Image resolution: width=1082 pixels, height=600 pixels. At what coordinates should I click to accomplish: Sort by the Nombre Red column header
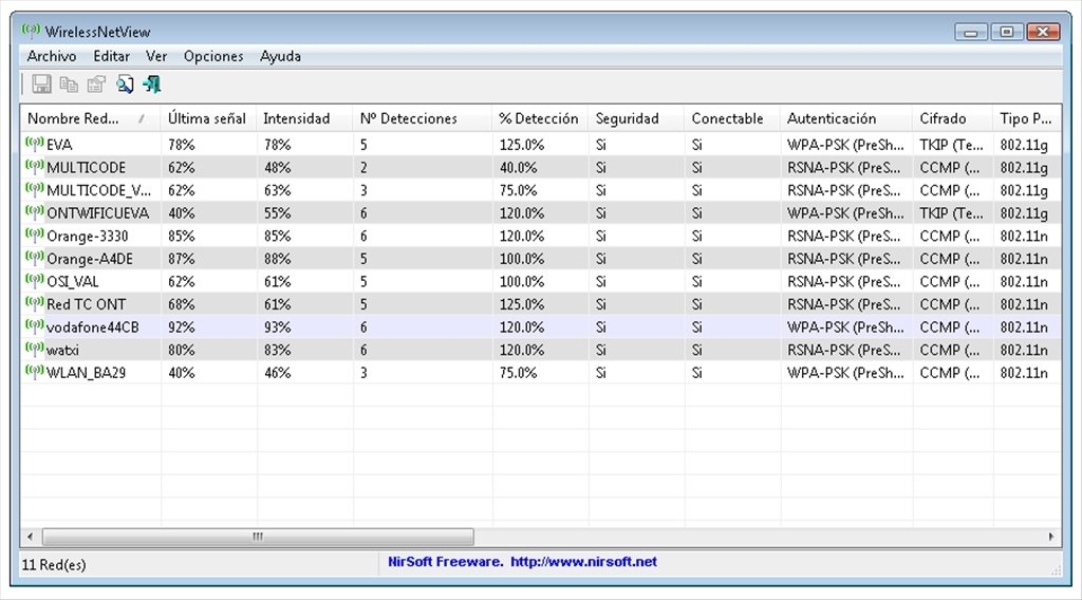click(90, 119)
